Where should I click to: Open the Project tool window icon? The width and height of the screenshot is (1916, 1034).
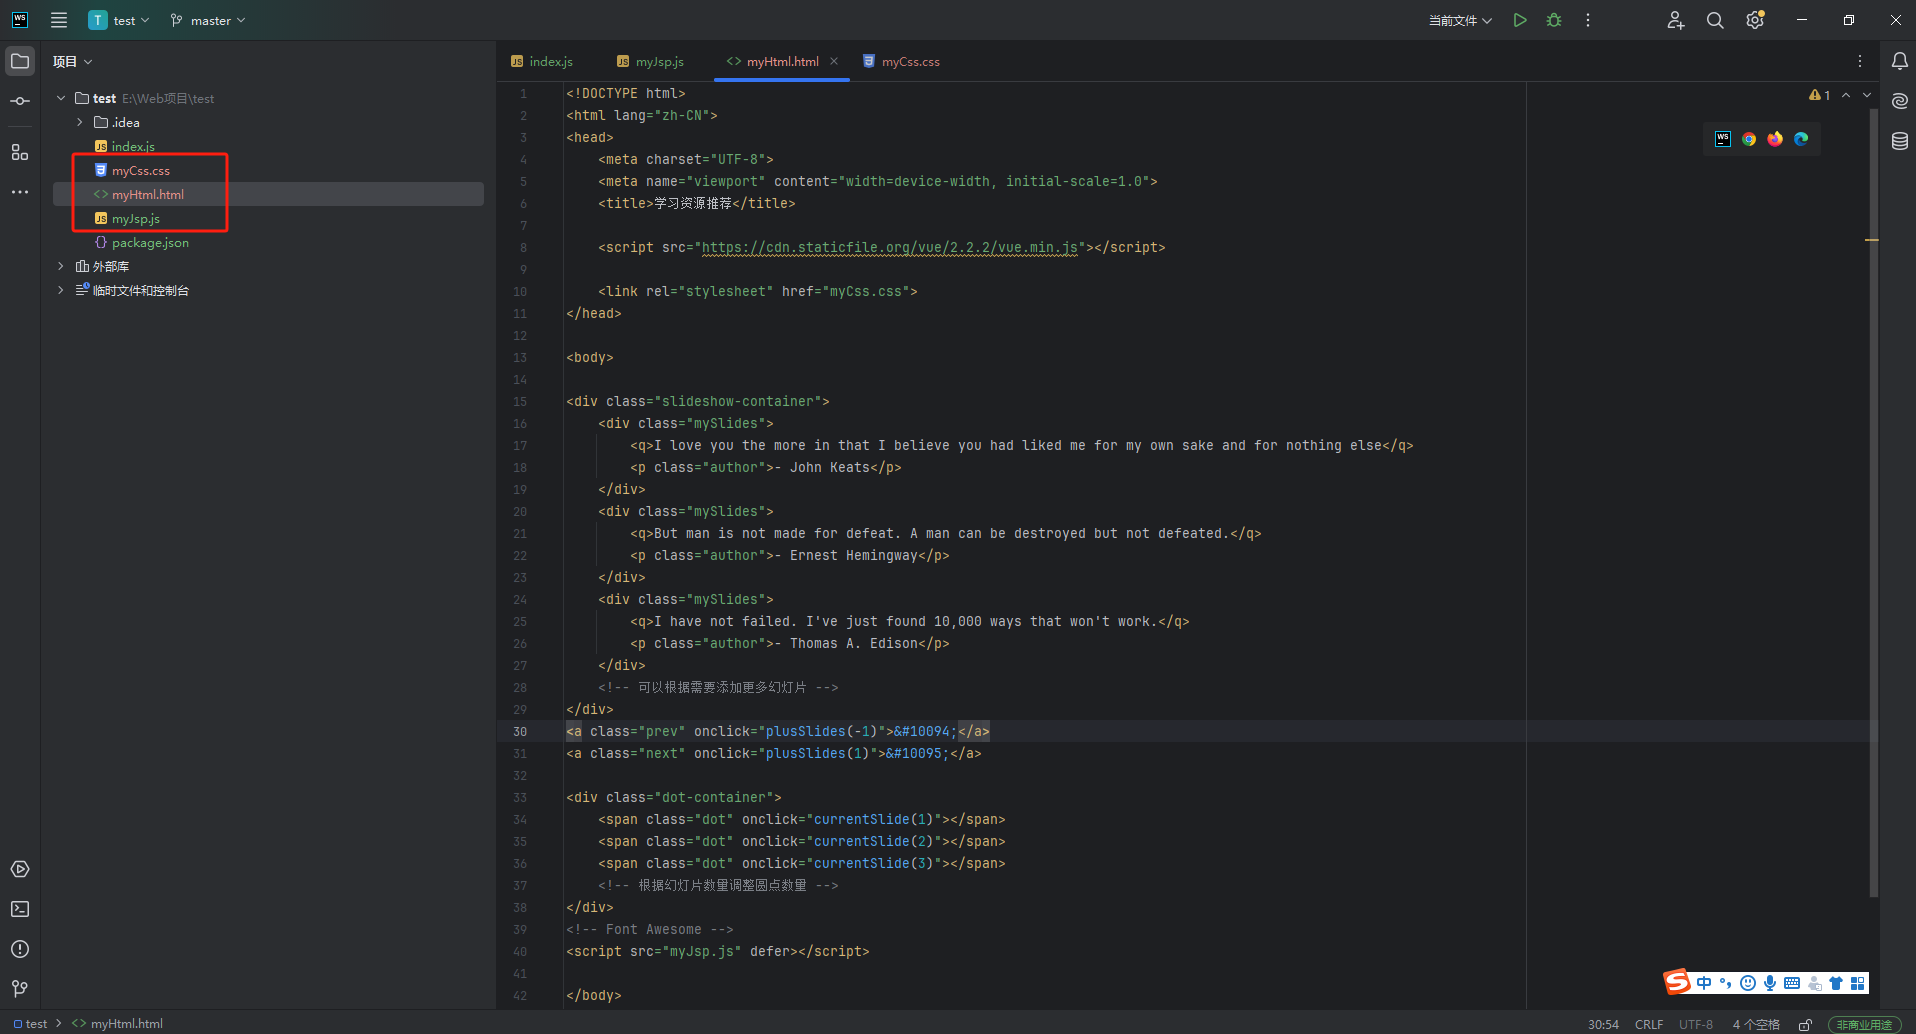tap(20, 61)
